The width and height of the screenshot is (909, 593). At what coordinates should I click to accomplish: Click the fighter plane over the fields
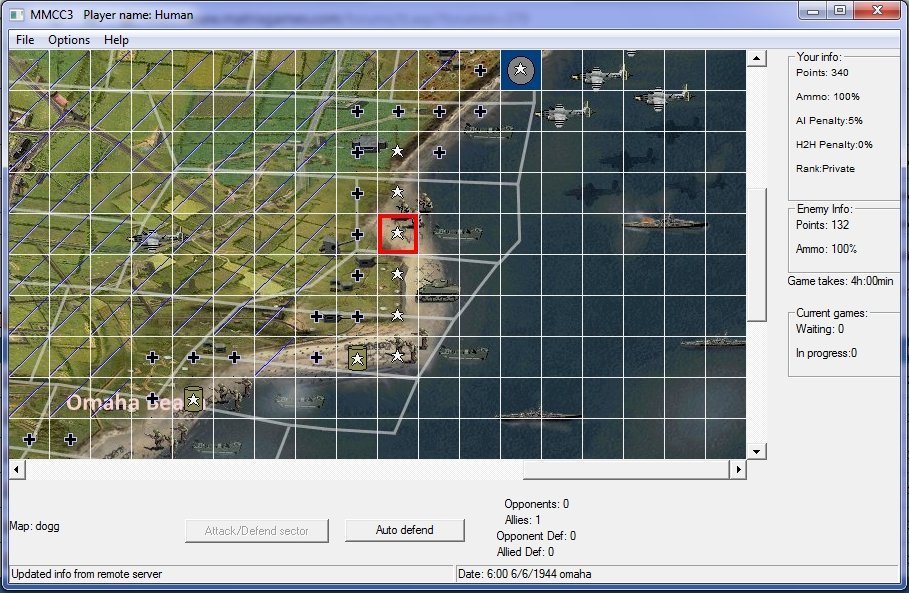pos(155,239)
